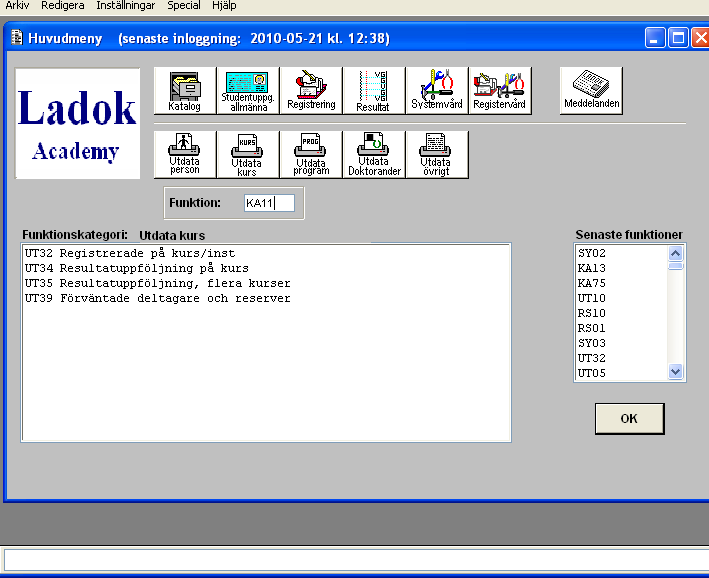Click scroll down arrow in Senaste funktioner
The height and width of the screenshot is (578, 709).
[676, 372]
